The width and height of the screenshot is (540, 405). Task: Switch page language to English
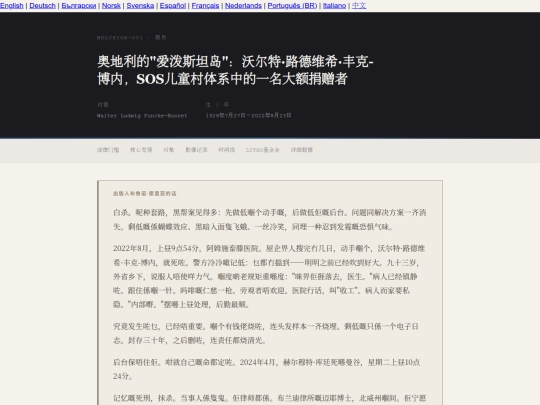(12, 6)
